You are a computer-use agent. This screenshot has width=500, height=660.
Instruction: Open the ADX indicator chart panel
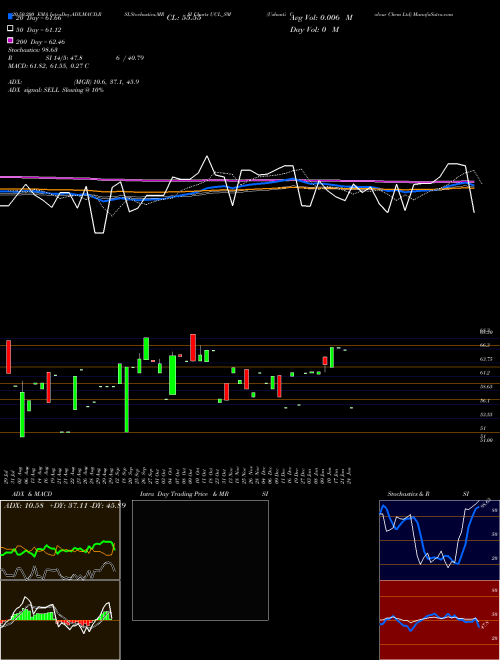(60, 540)
